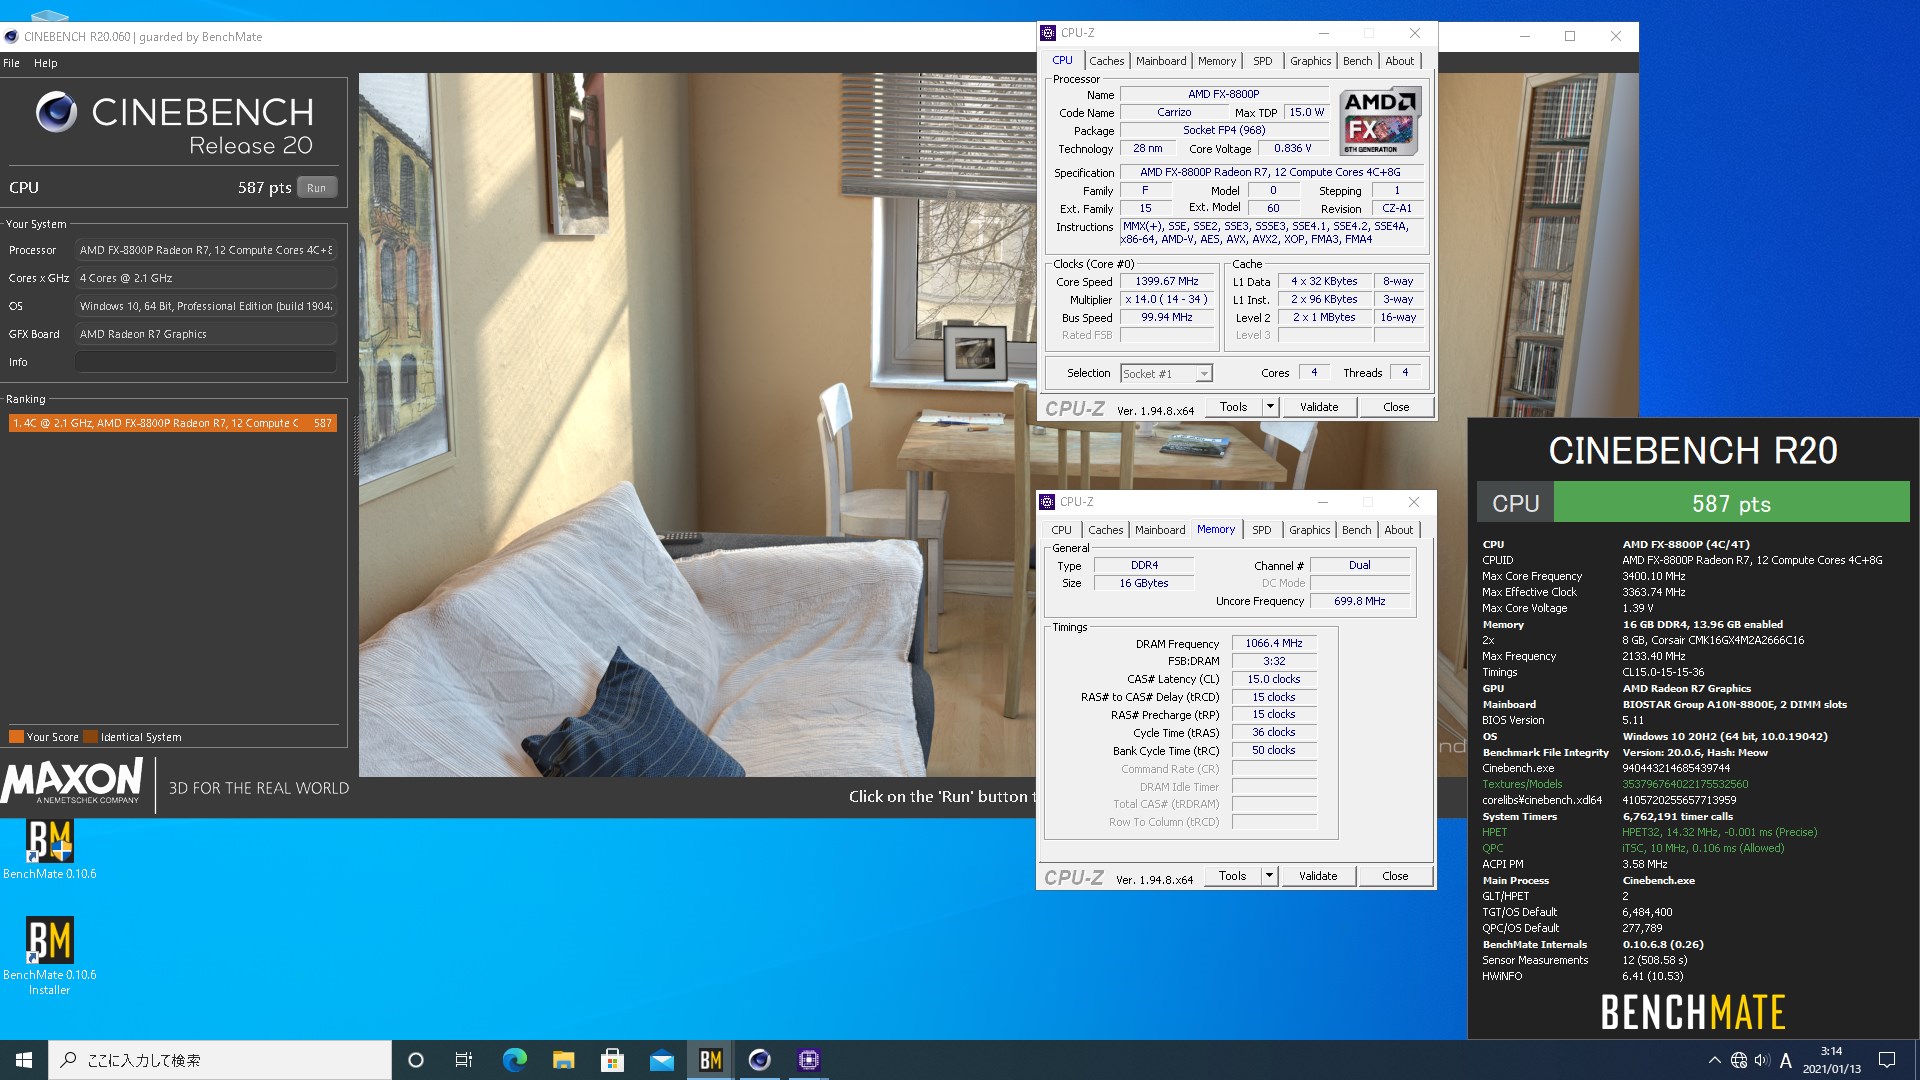Image resolution: width=1920 pixels, height=1080 pixels.
Task: Open volume speaker tray icon
Action: (x=1762, y=1060)
